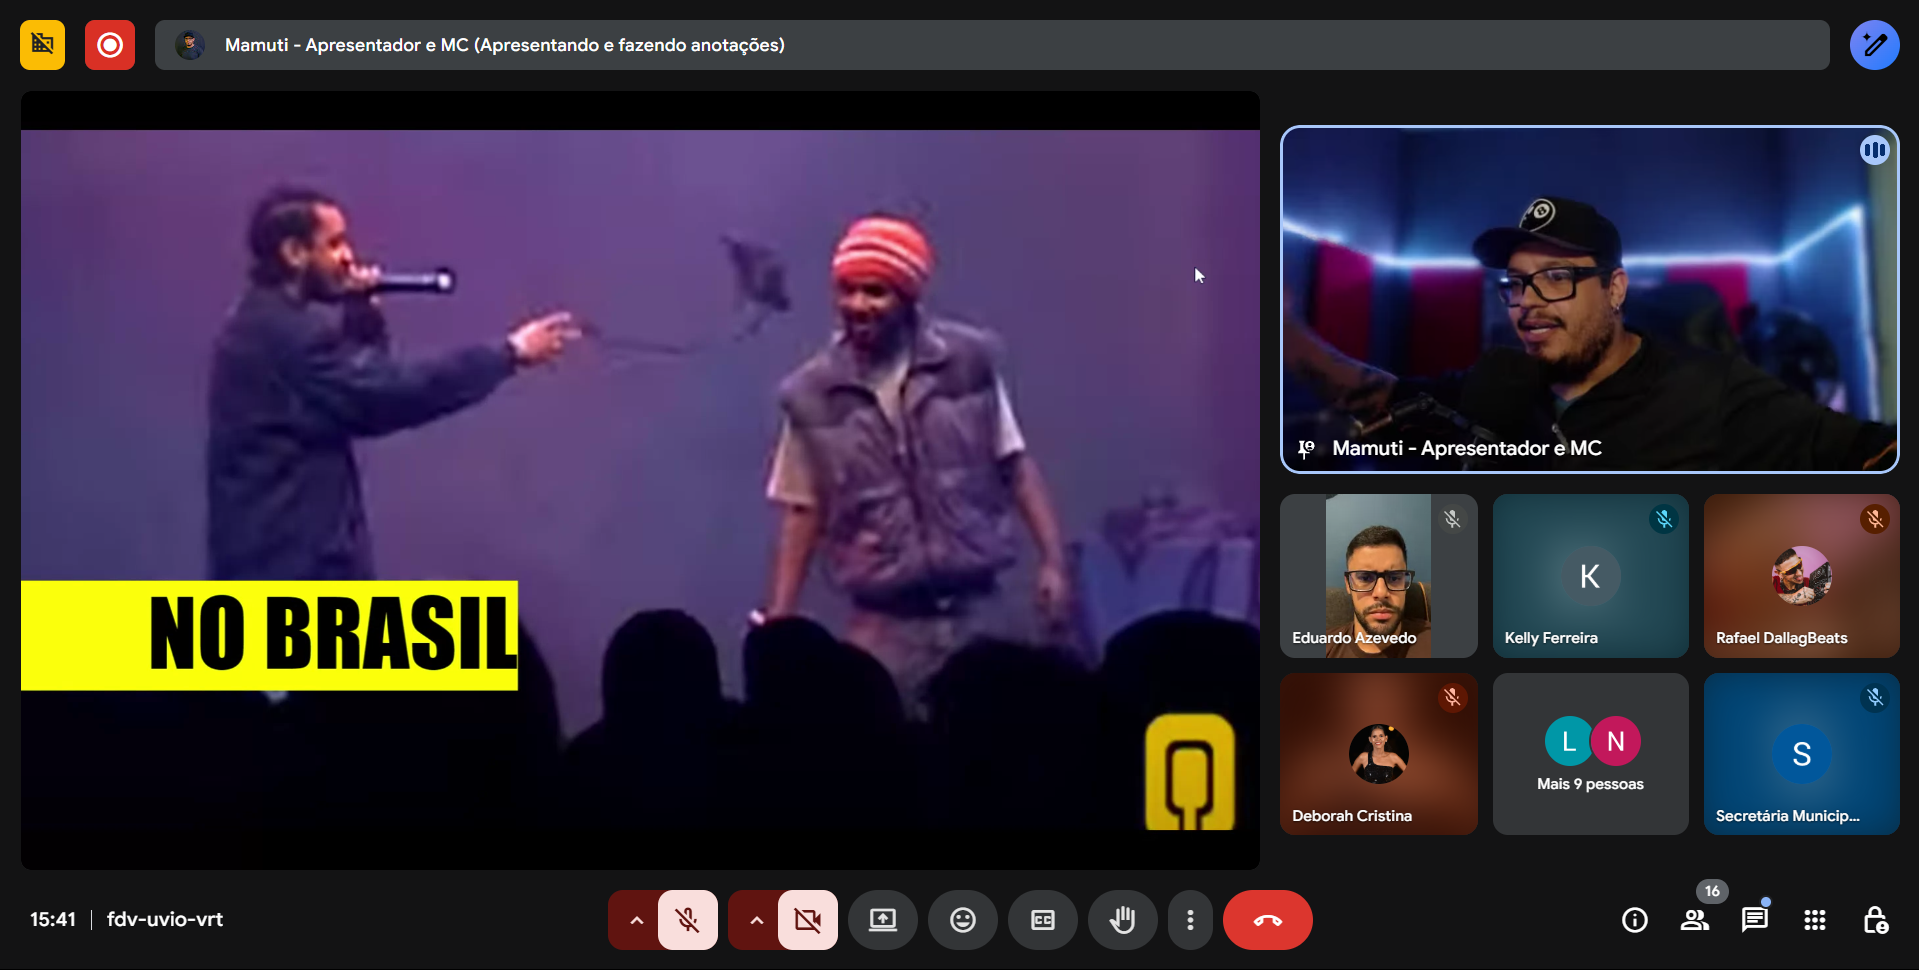Unmute your microphone
This screenshot has width=1919, height=970.
(x=688, y=920)
